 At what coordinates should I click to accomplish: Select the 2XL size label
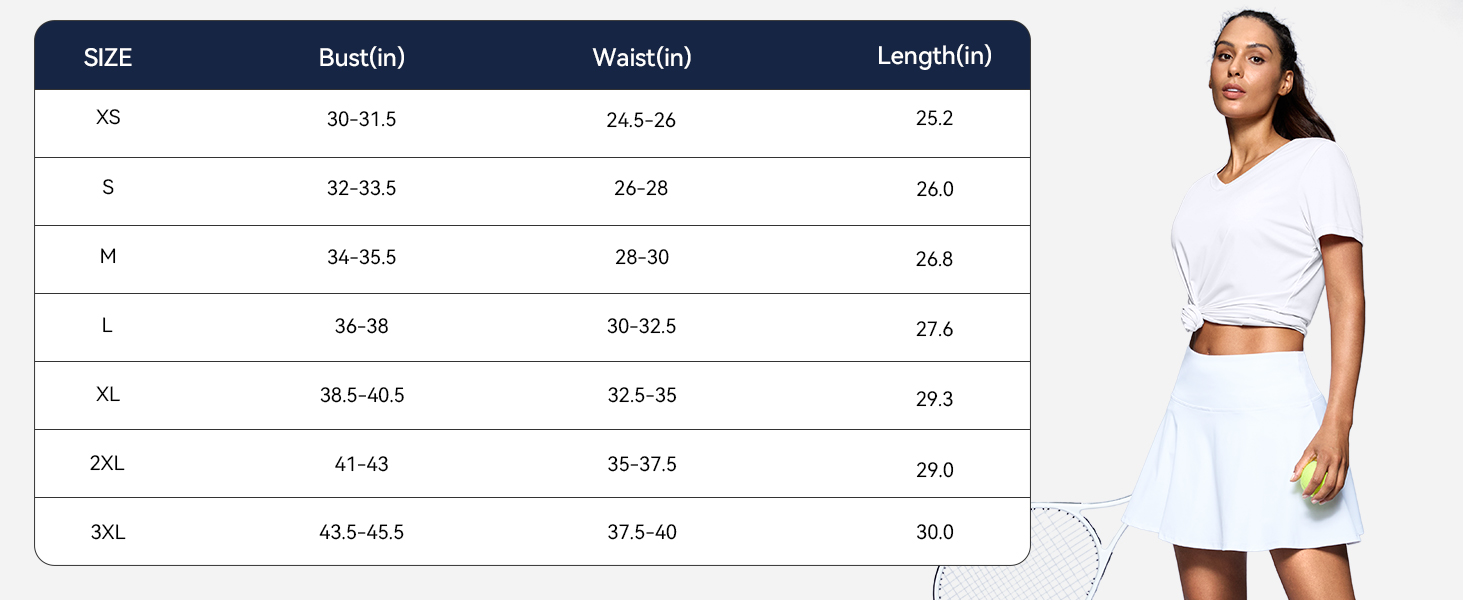pos(108,464)
